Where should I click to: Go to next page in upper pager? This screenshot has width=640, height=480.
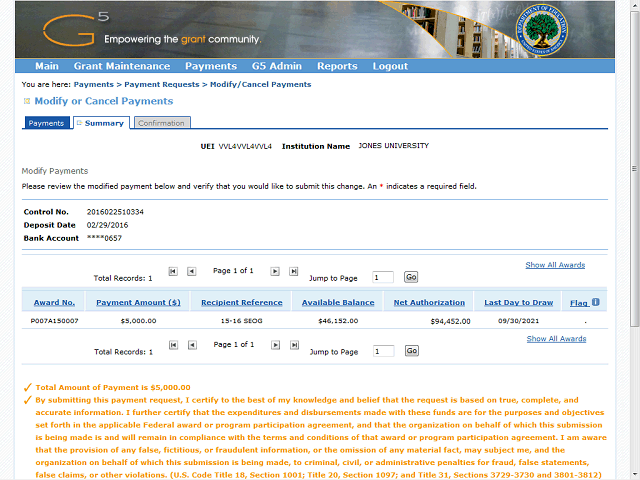coord(275,271)
